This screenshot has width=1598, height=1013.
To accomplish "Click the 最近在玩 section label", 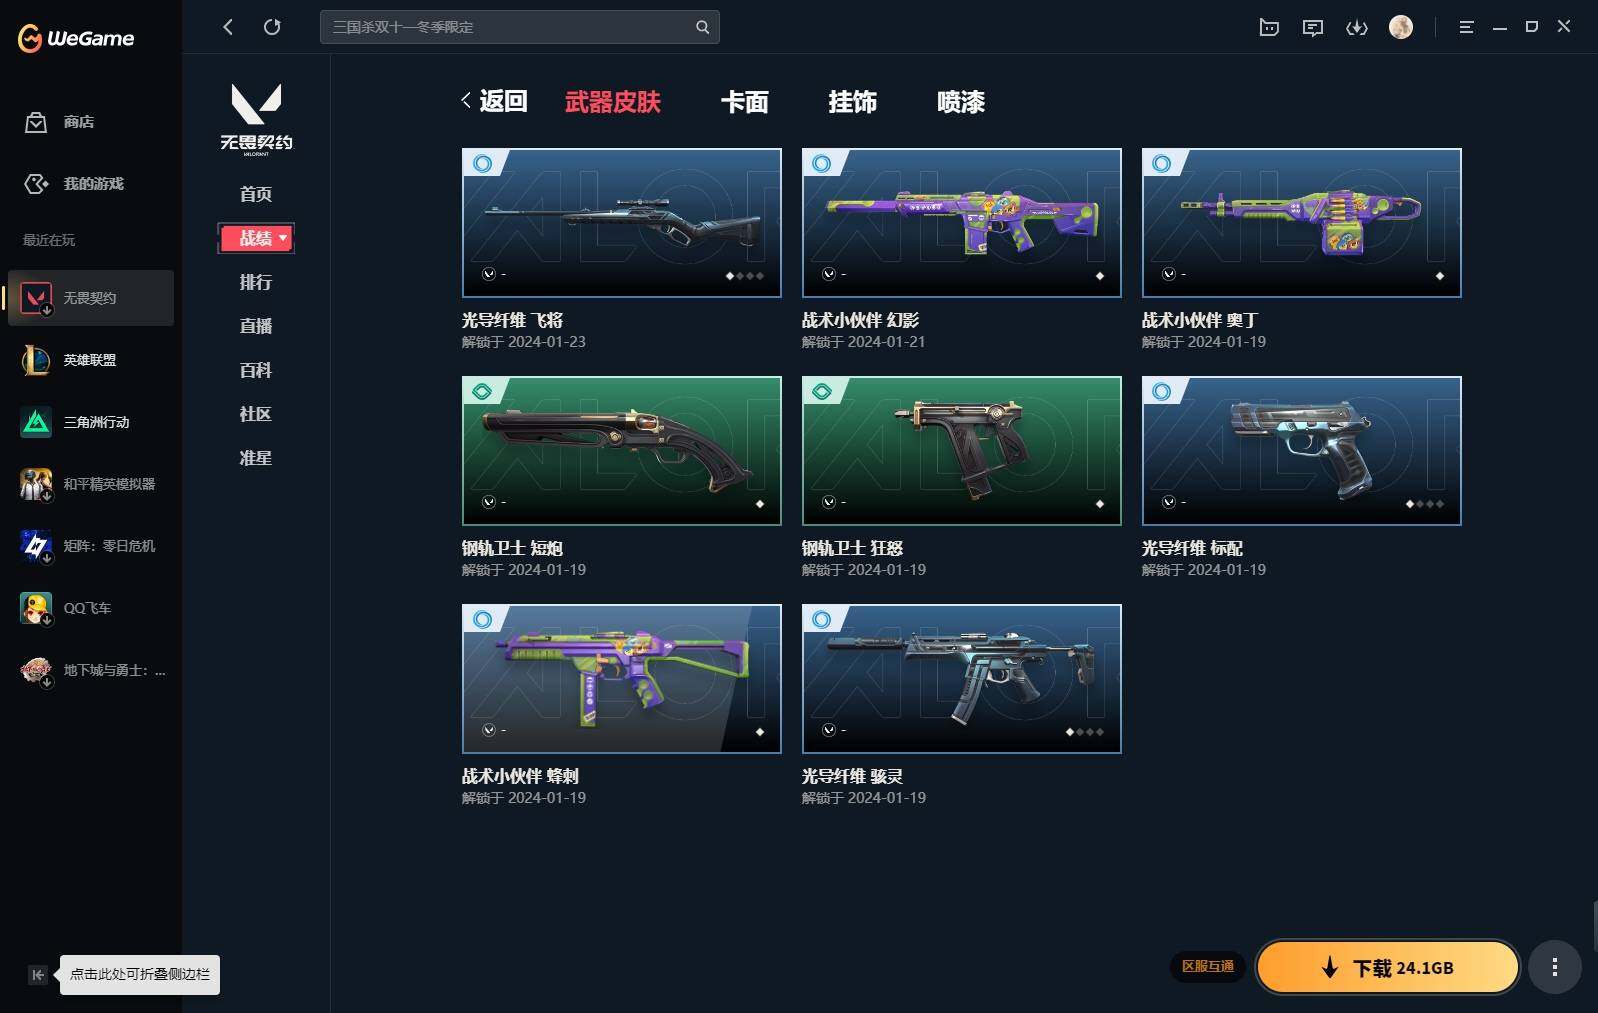I will coord(49,240).
